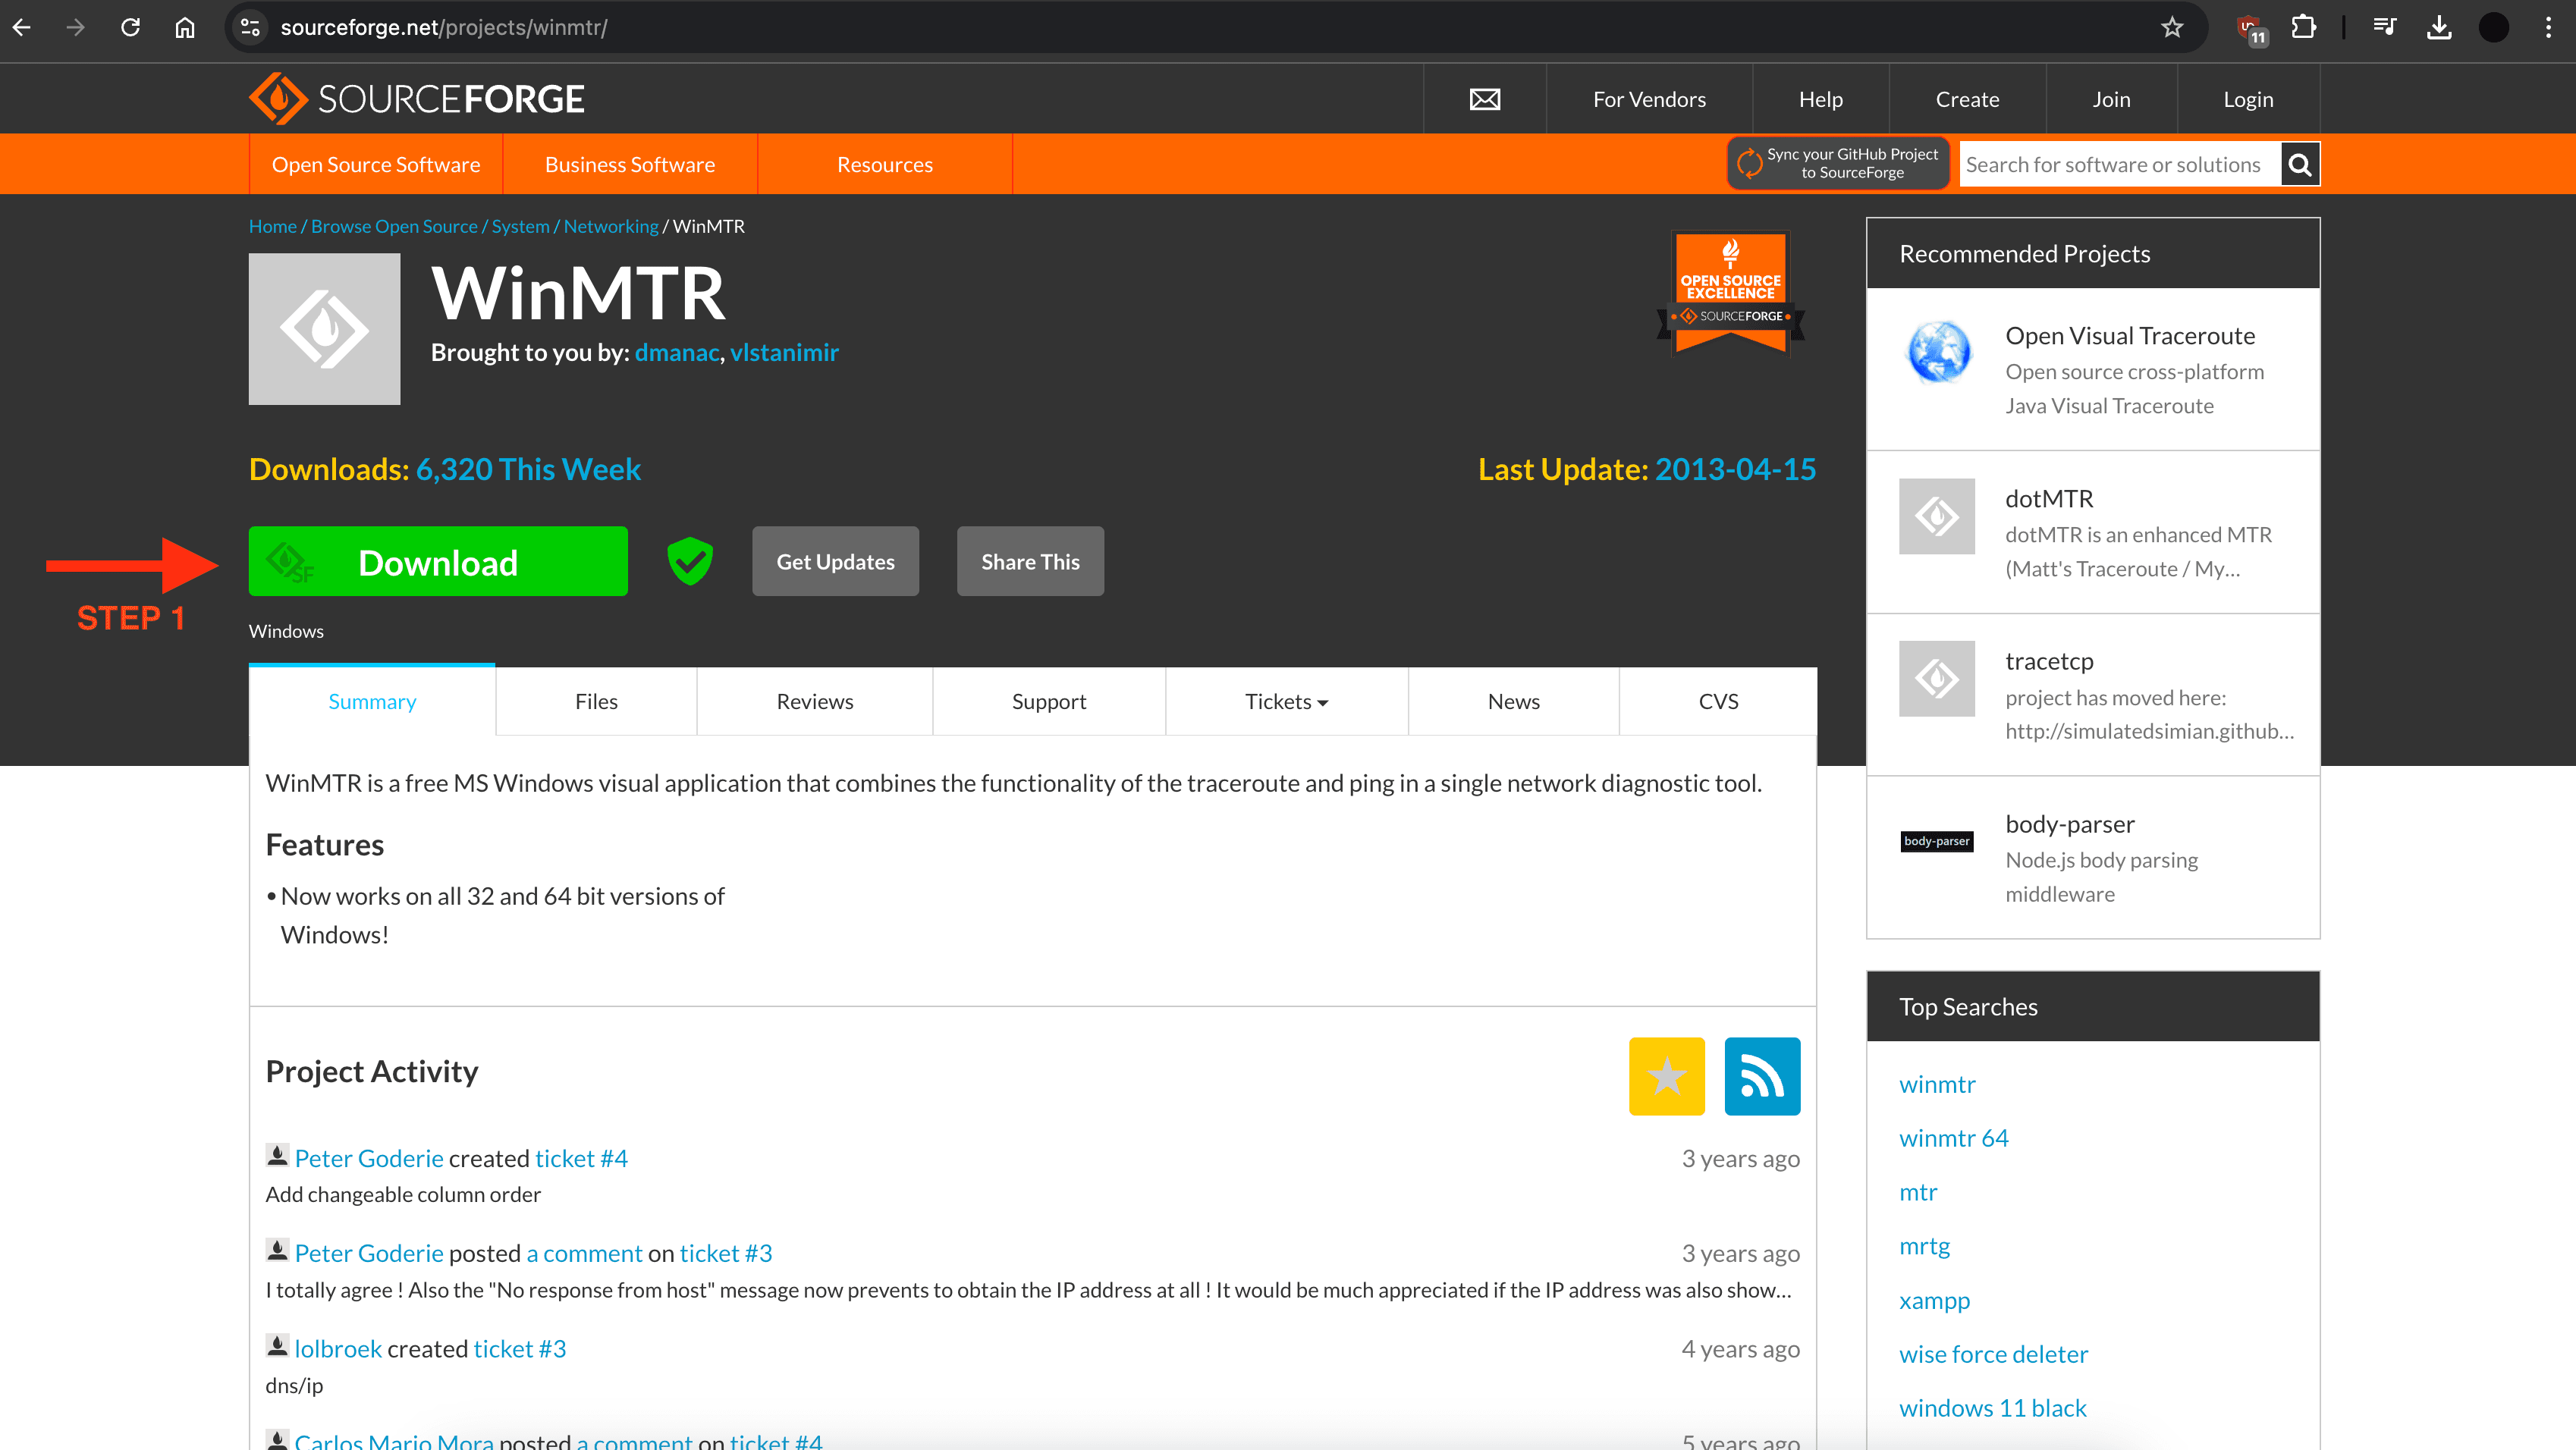Open the newsletter envelope icon
This screenshot has height=1450, width=2576.
tap(1485, 99)
